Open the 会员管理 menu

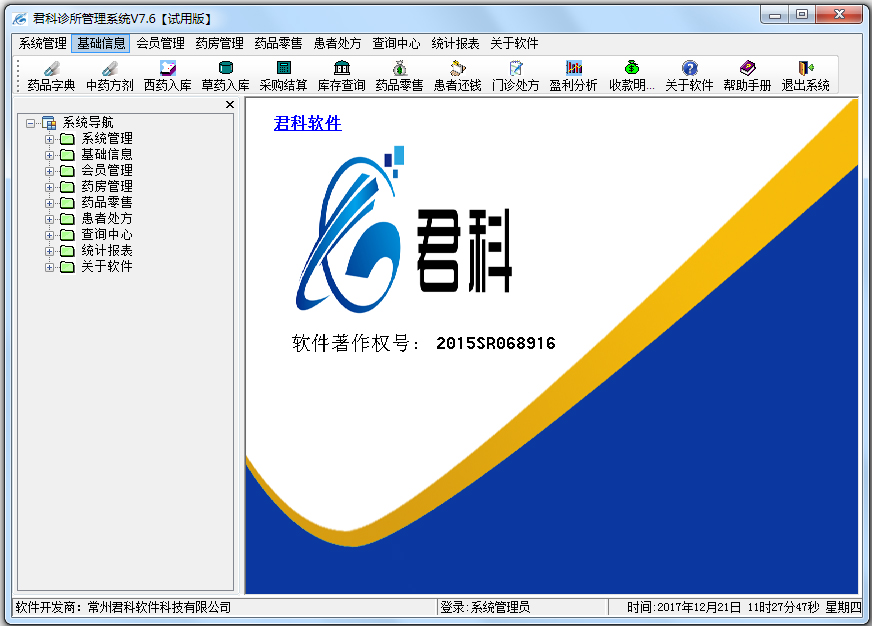pyautogui.click(x=160, y=43)
